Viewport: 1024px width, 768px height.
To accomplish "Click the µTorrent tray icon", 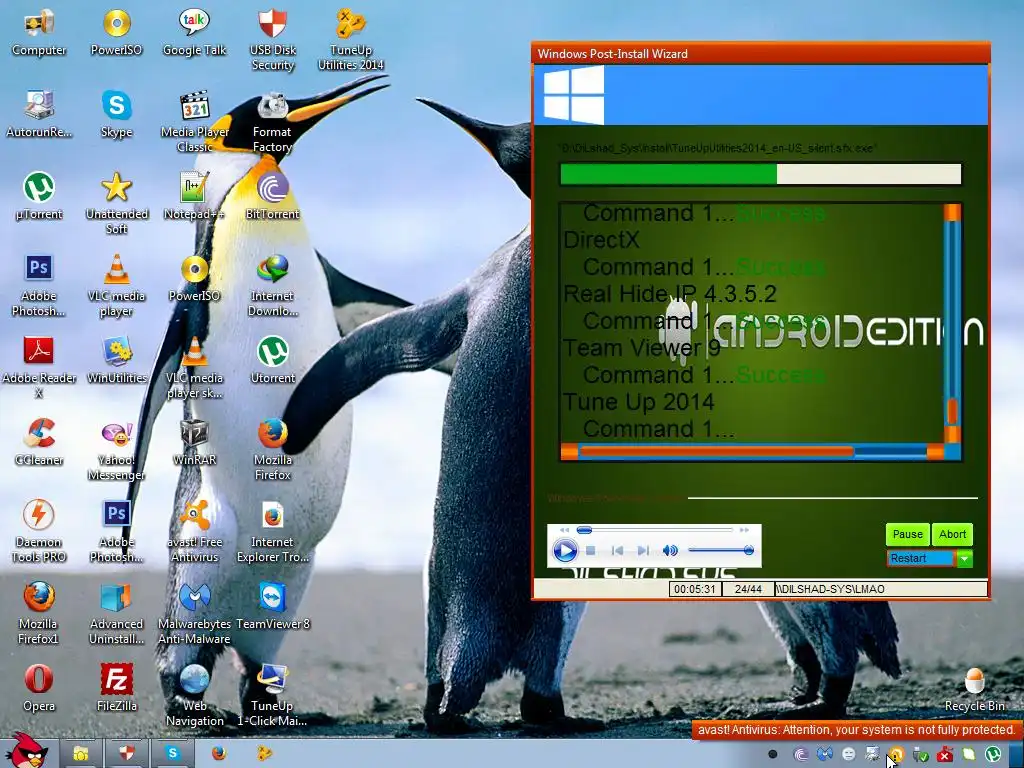I will [993, 755].
